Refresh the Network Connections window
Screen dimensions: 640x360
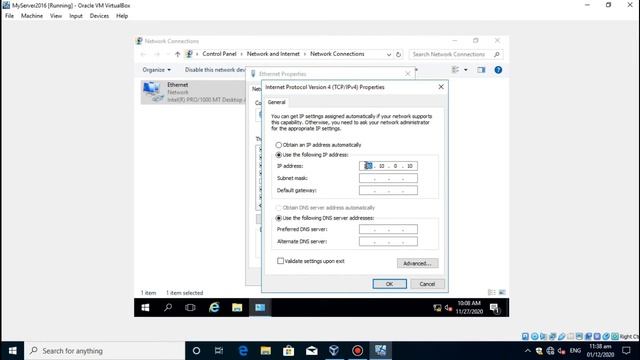398,54
